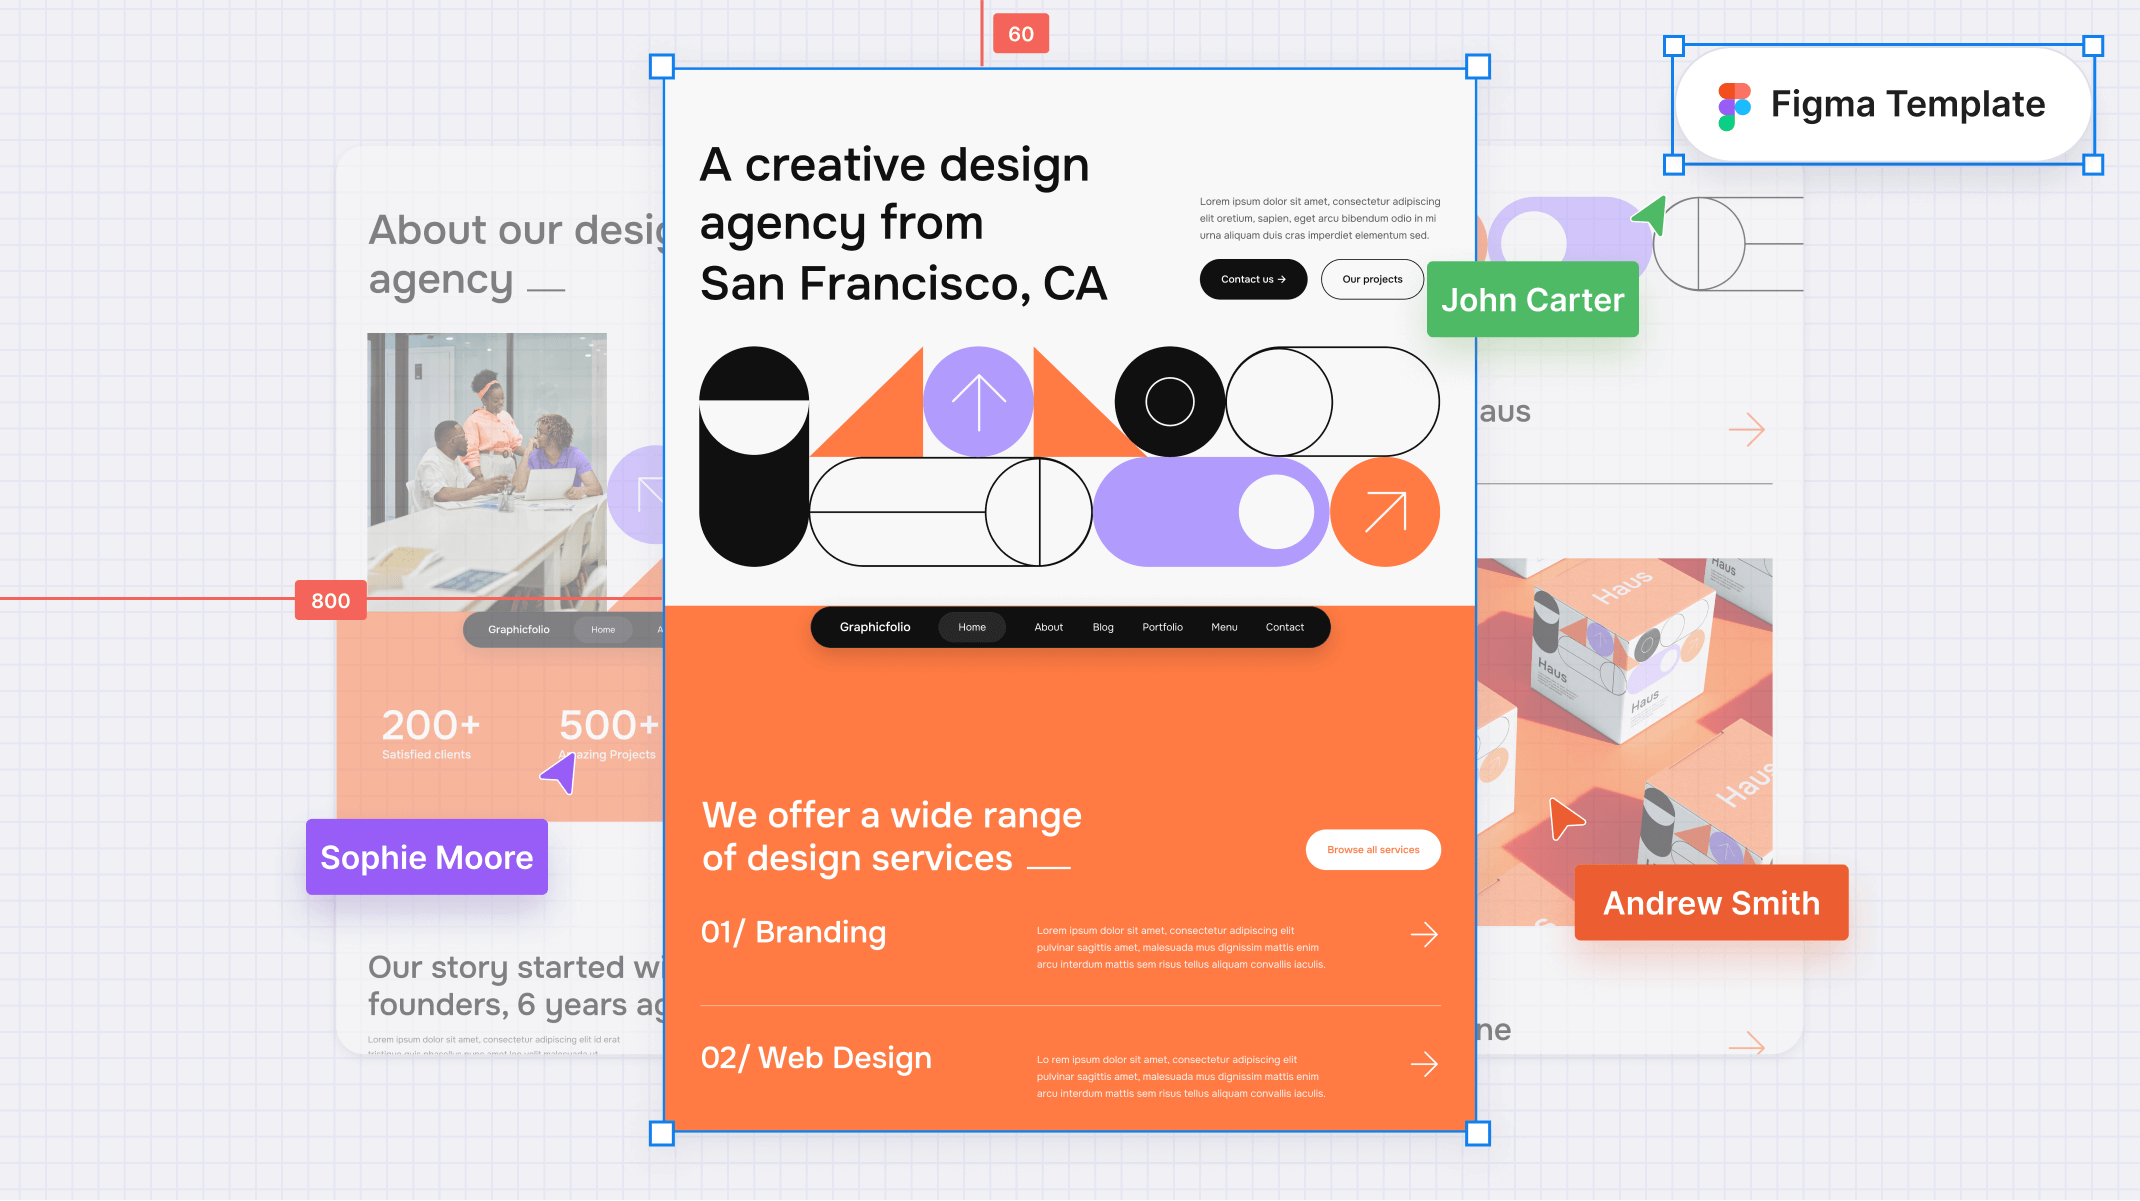
Task: Click the Contact us button on hero section
Action: (1252, 278)
